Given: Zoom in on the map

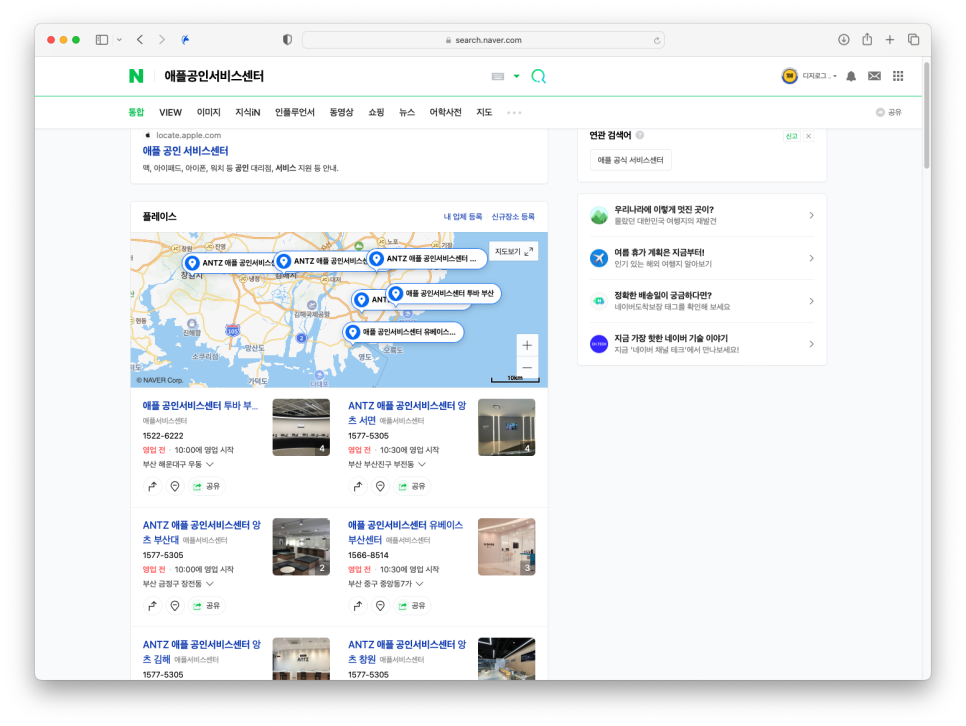Looking at the screenshot, I should pos(527,345).
